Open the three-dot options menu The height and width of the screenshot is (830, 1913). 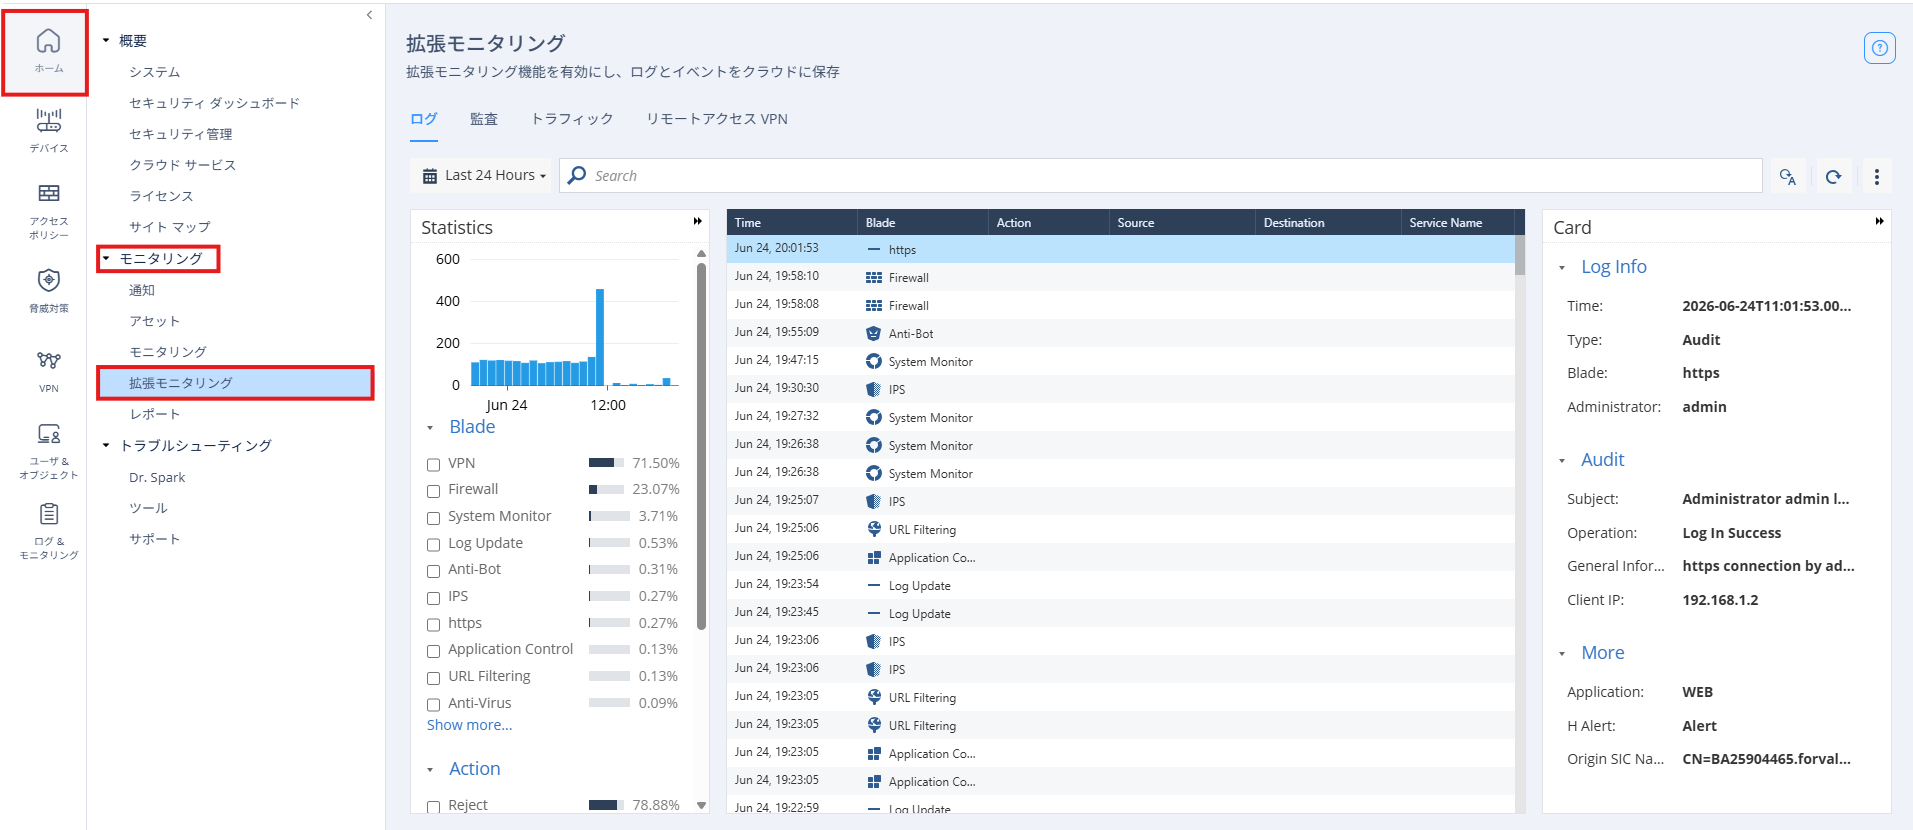coord(1876,177)
